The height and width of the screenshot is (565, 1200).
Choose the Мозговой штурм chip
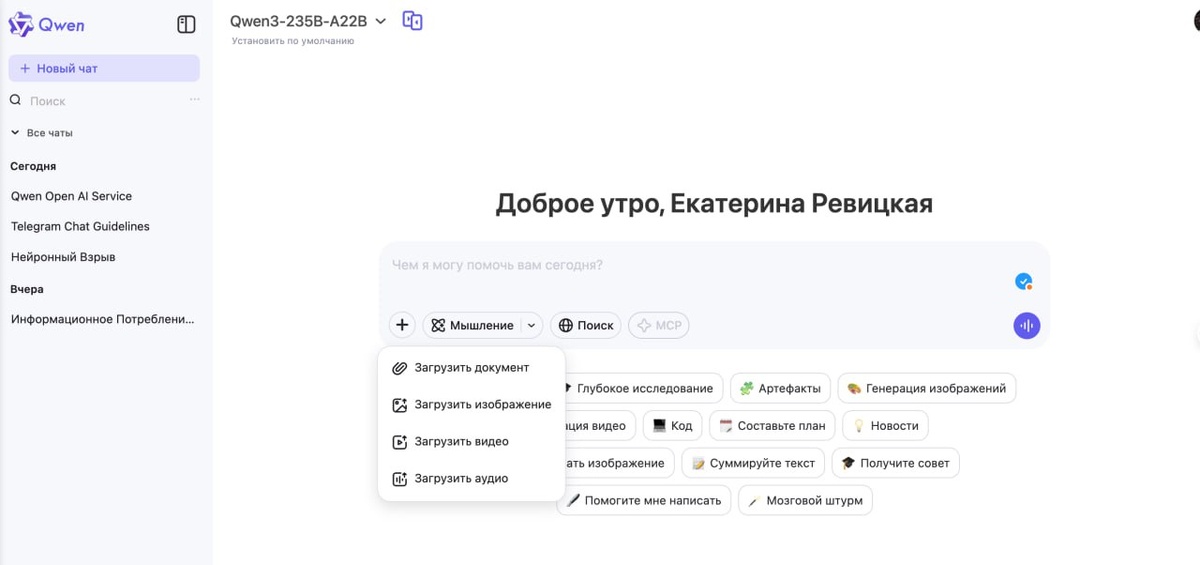pyautogui.click(x=805, y=500)
